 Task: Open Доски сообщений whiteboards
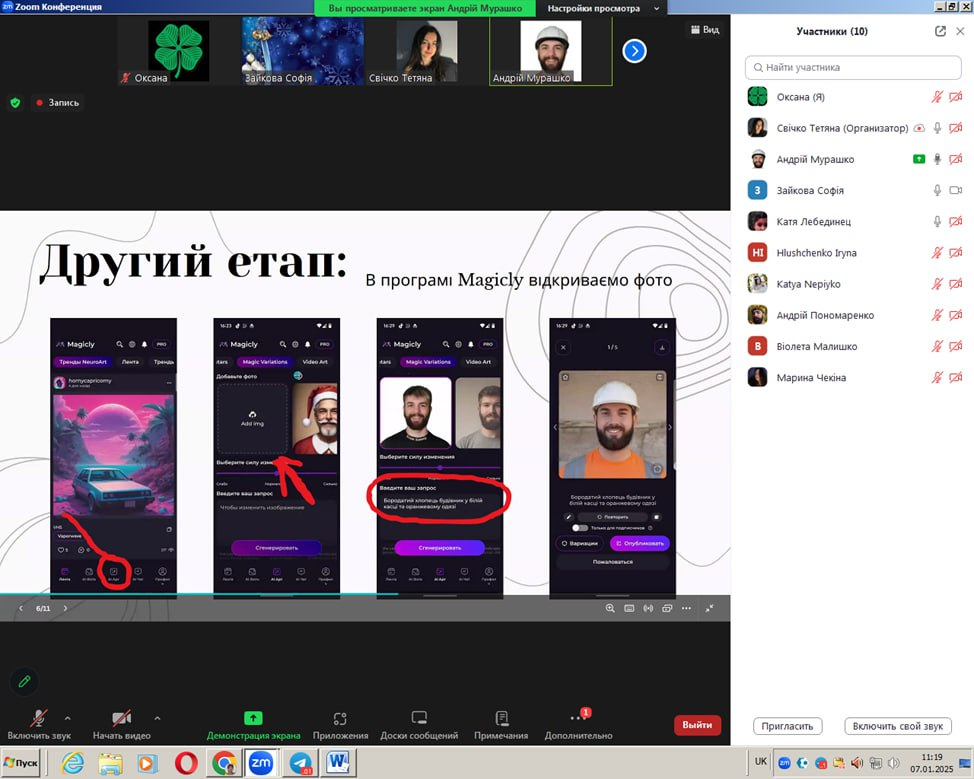pos(419,724)
